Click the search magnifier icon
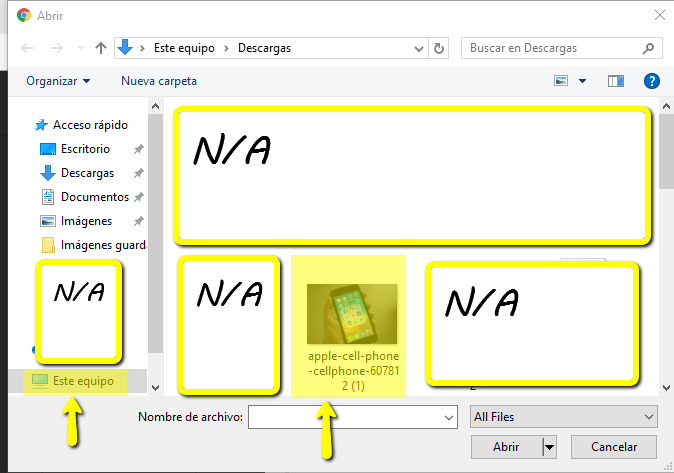The width and height of the screenshot is (674, 473). click(x=648, y=48)
